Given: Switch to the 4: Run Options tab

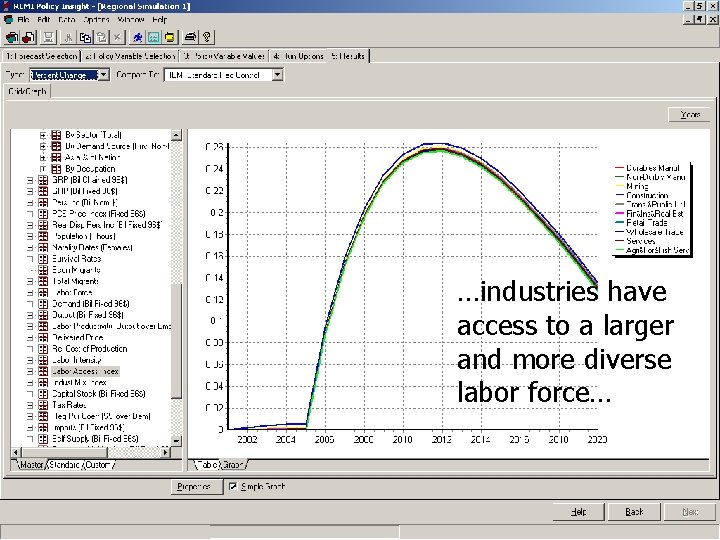Looking at the screenshot, I should tap(298, 56).
